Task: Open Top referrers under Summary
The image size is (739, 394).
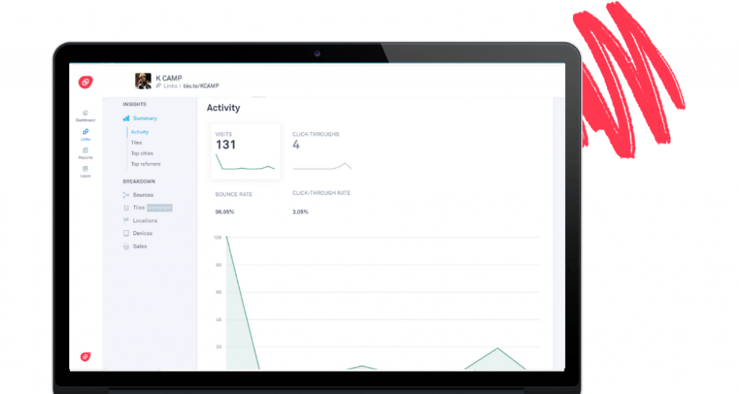Action: point(146,164)
